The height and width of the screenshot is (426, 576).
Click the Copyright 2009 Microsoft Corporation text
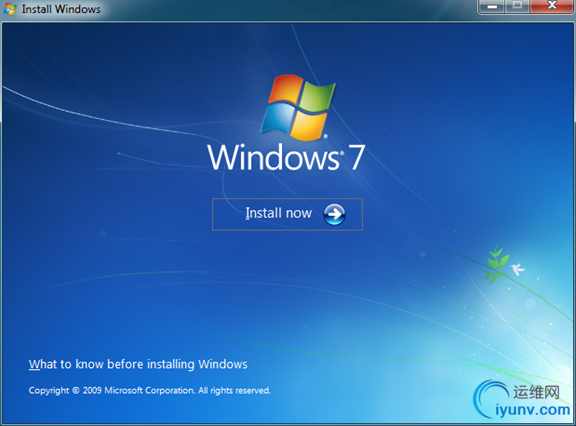(x=150, y=390)
